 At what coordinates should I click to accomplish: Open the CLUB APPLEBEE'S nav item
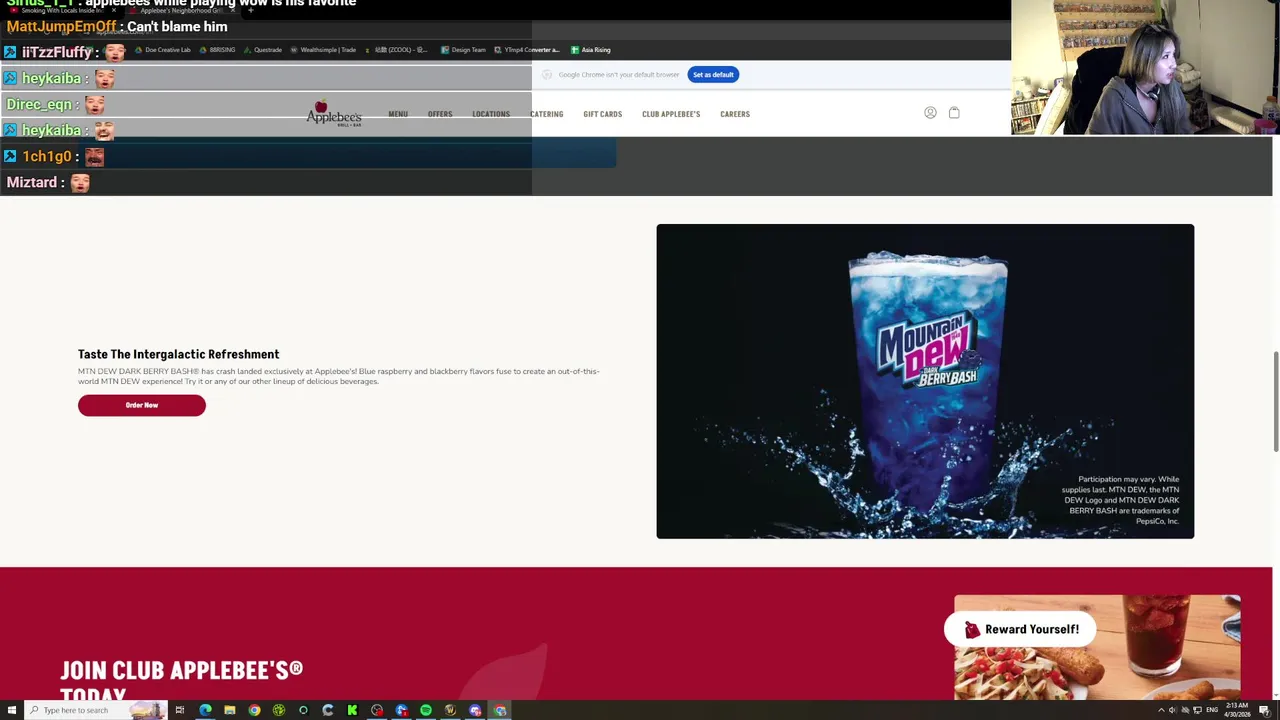(671, 114)
